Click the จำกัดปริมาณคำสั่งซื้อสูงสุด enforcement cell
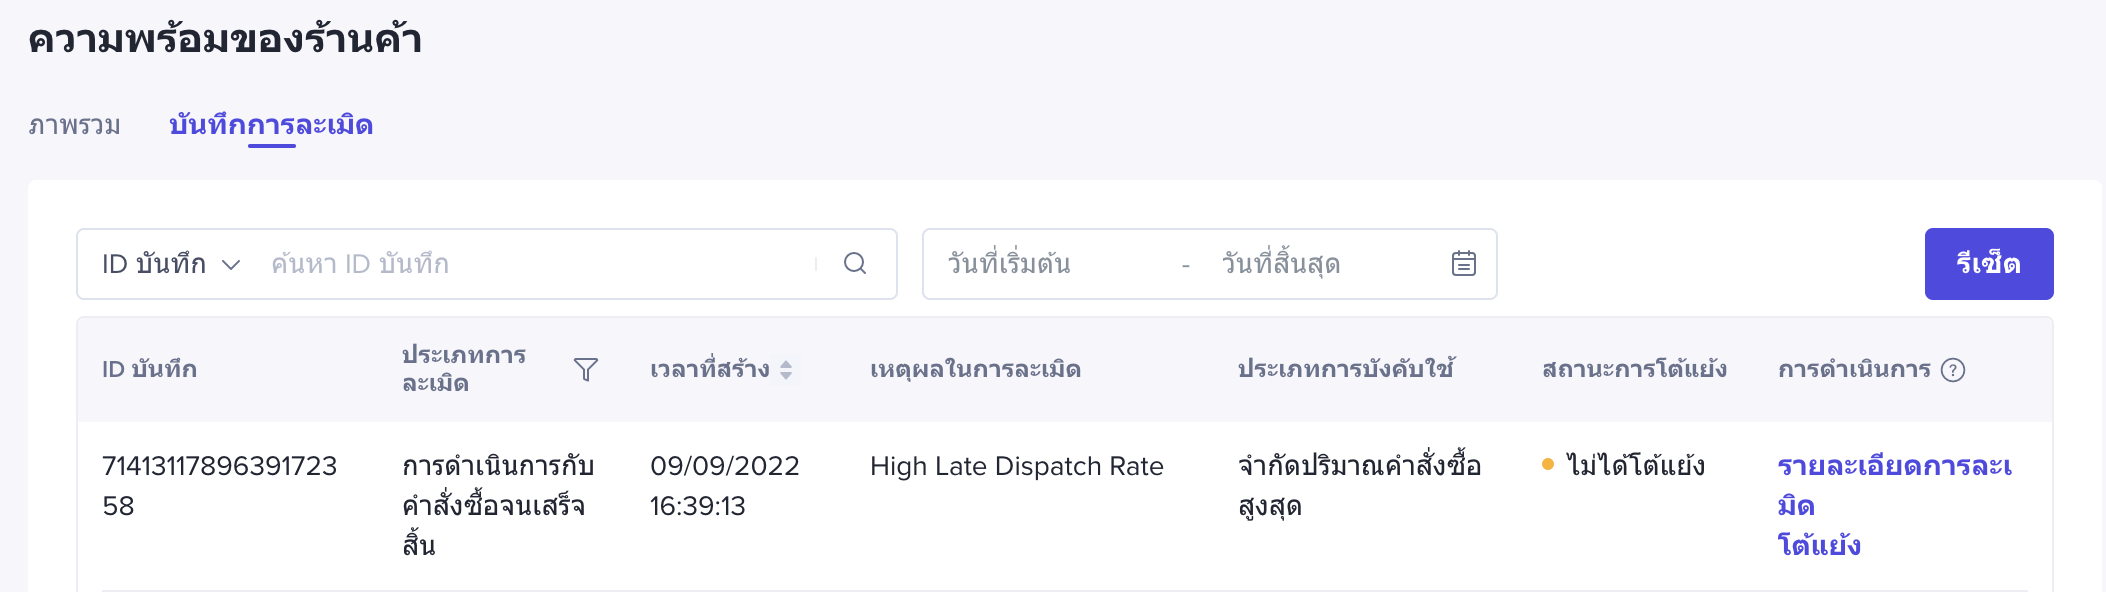This screenshot has height=592, width=2106. (1359, 485)
